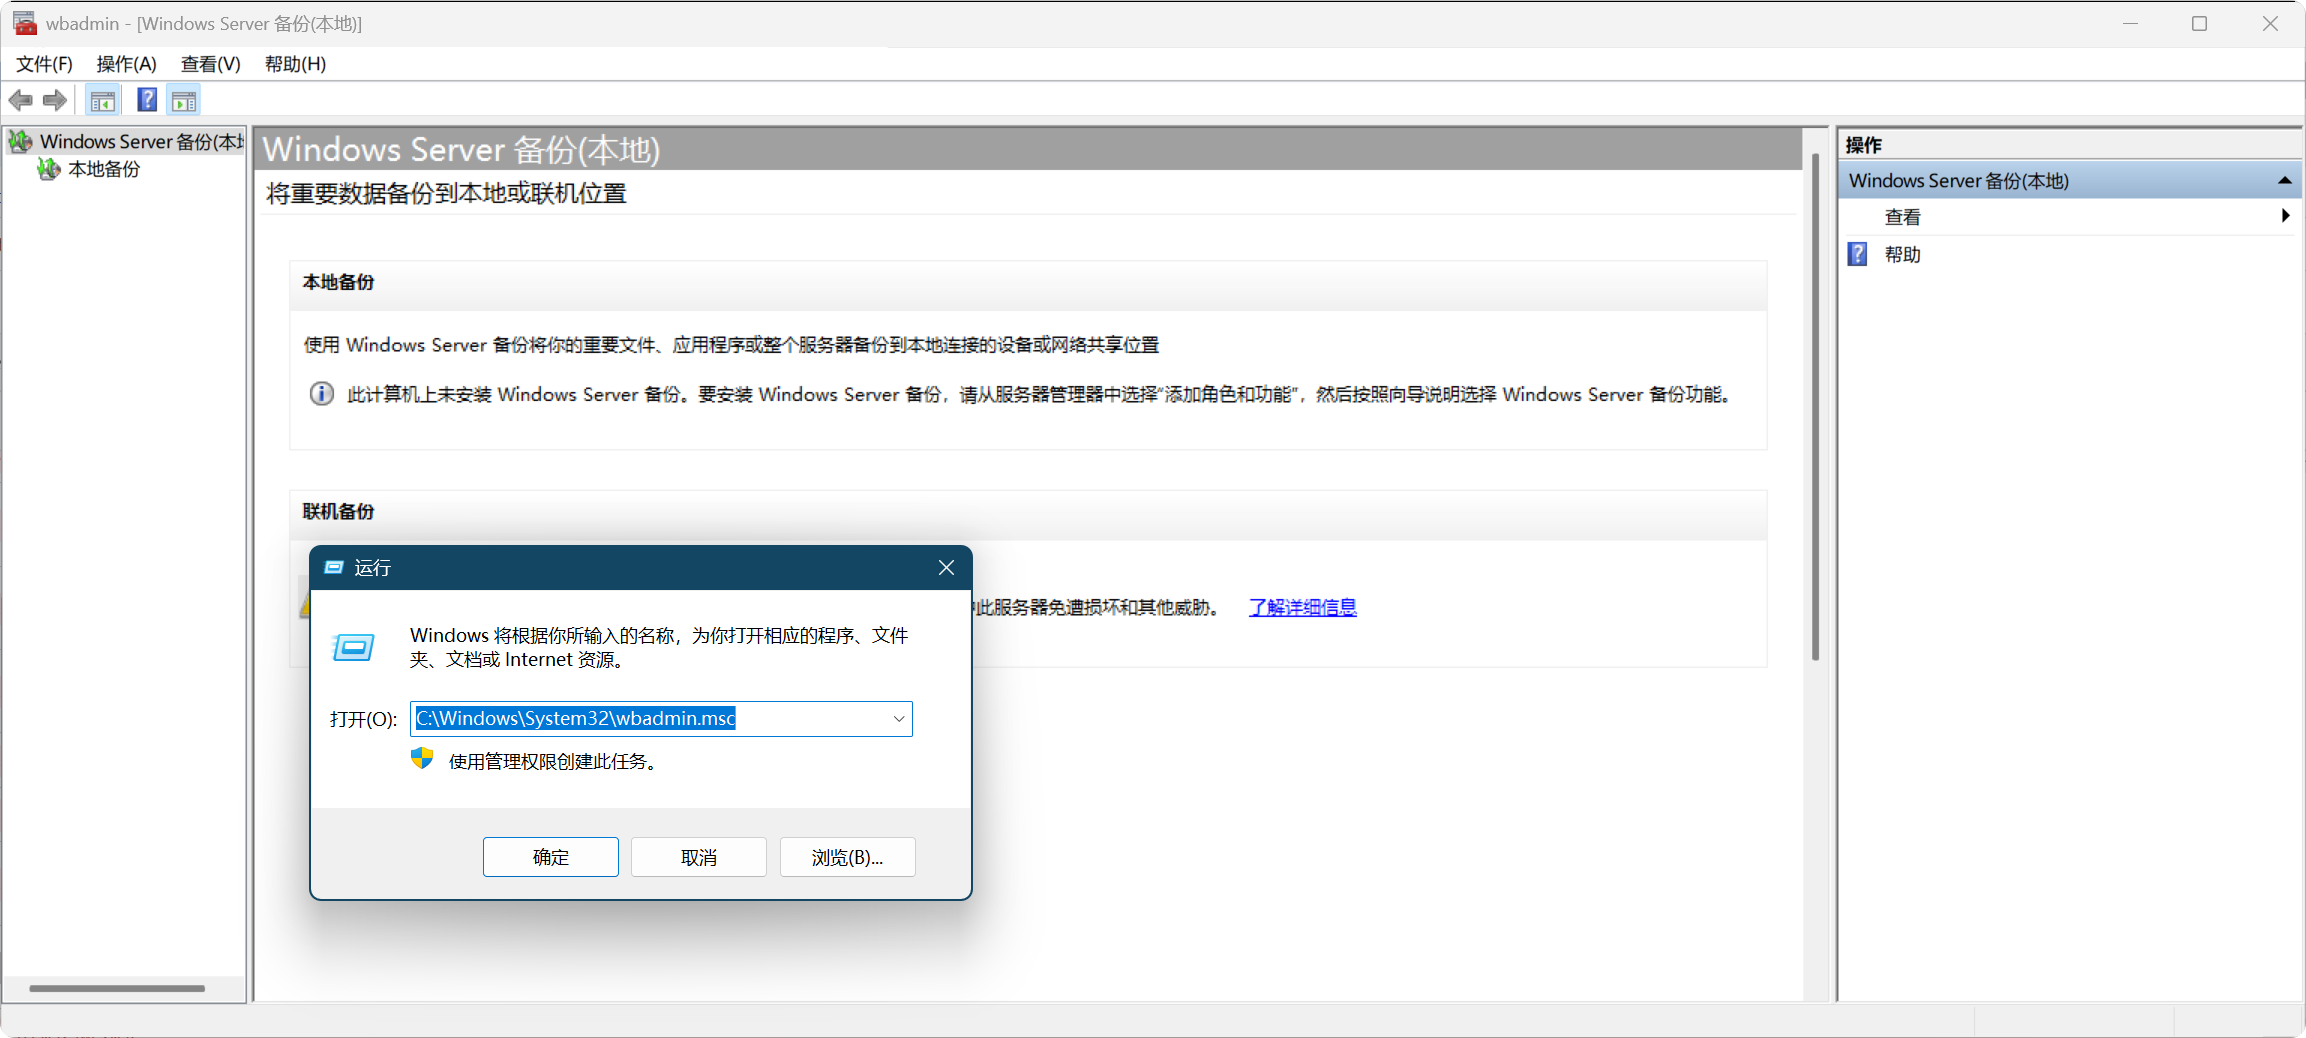This screenshot has width=2306, height=1038.
Task: Close the 运行 dialog
Action: point(946,568)
